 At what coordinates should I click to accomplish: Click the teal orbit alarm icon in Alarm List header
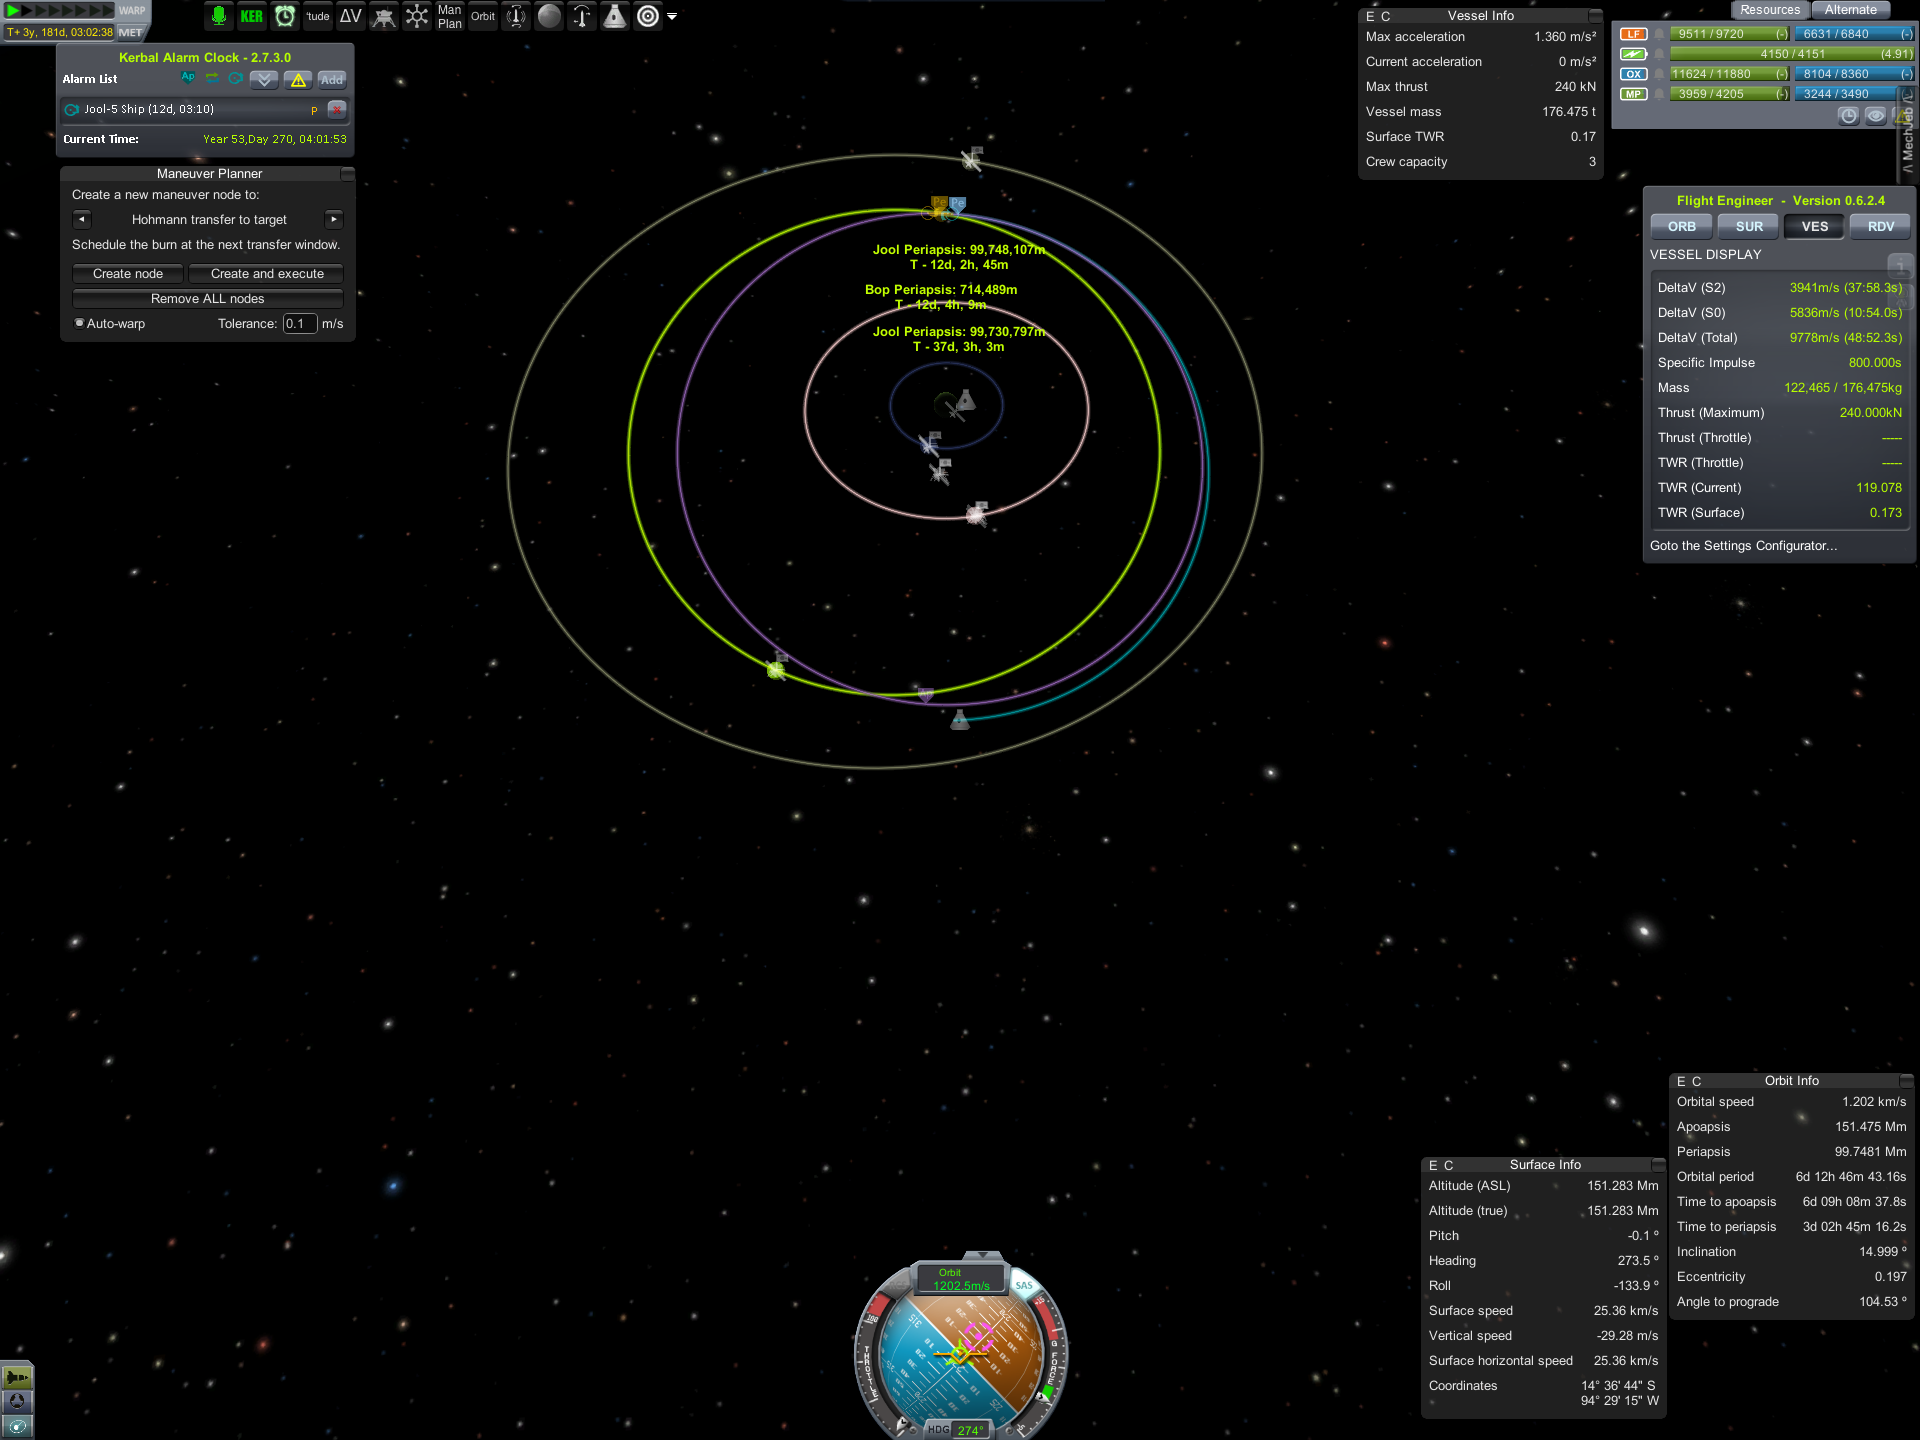coord(236,78)
